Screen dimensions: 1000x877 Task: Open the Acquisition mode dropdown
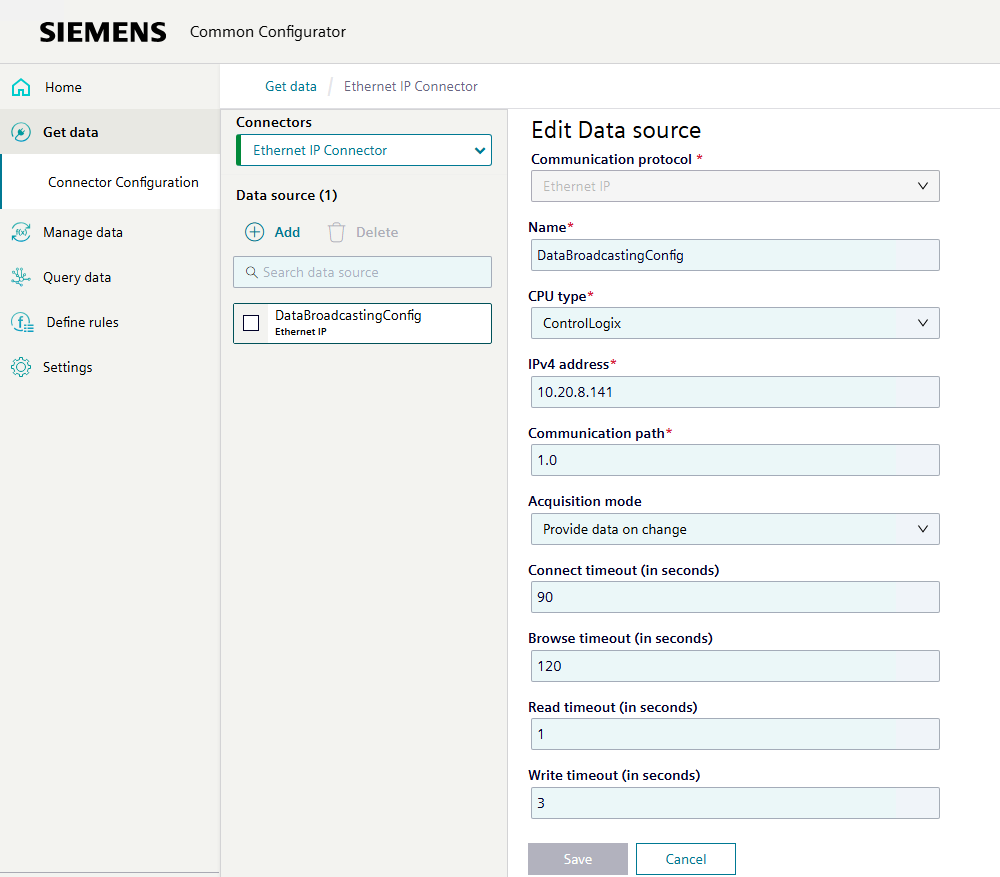click(735, 529)
